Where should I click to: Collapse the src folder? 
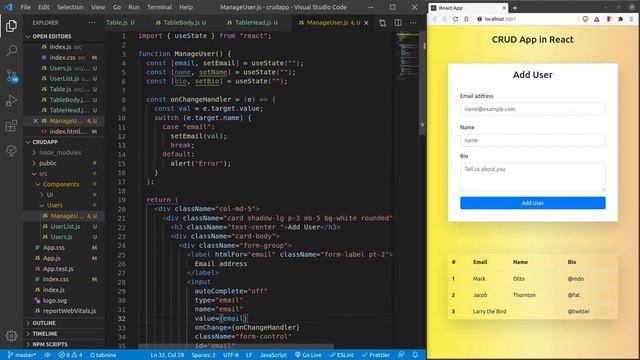coord(43,174)
